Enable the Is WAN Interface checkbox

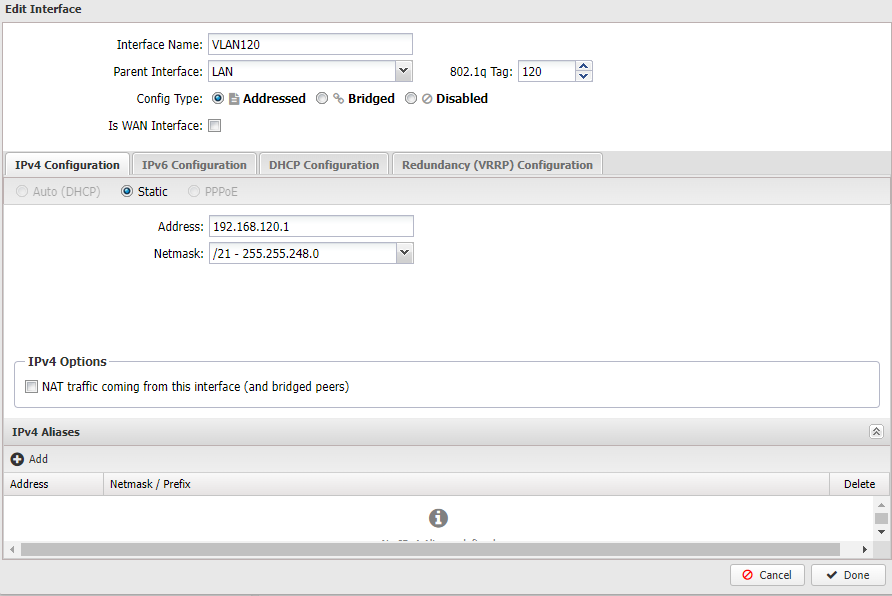click(x=214, y=125)
